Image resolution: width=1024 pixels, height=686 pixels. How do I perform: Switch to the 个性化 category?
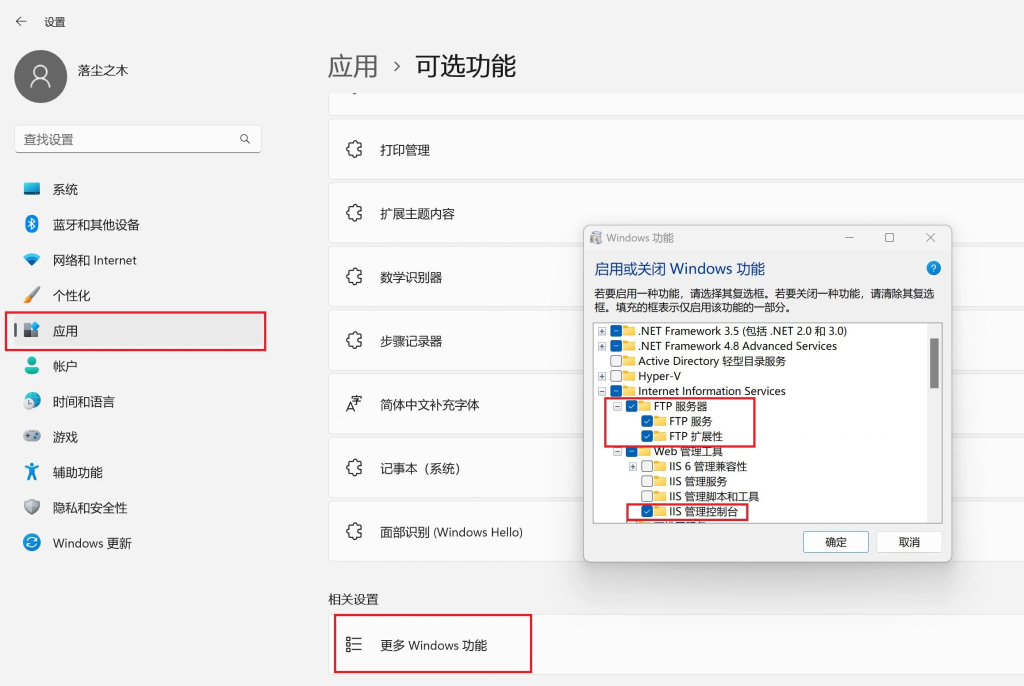(138, 295)
